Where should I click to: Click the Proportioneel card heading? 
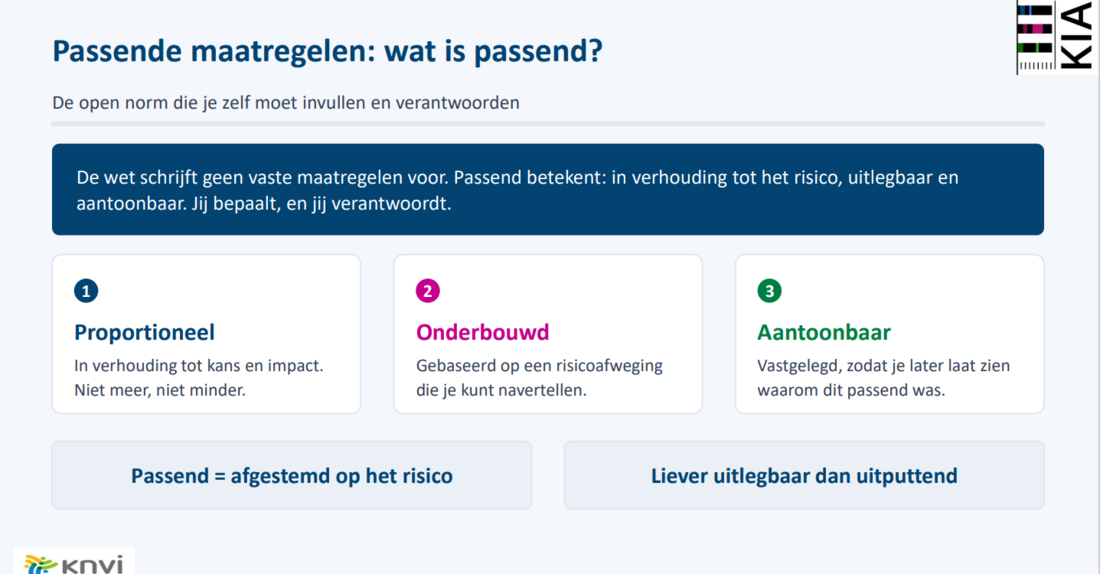pos(145,332)
